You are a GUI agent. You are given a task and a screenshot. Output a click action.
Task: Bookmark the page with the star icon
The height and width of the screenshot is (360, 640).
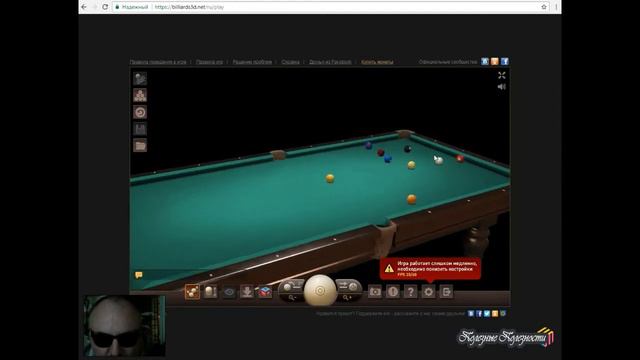coord(544,7)
